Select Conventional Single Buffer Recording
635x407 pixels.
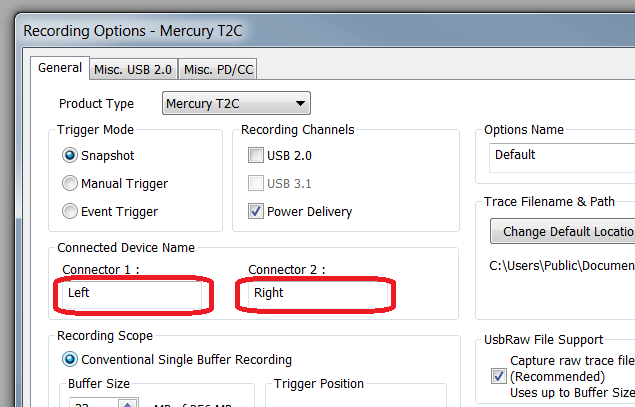[x=70, y=359]
